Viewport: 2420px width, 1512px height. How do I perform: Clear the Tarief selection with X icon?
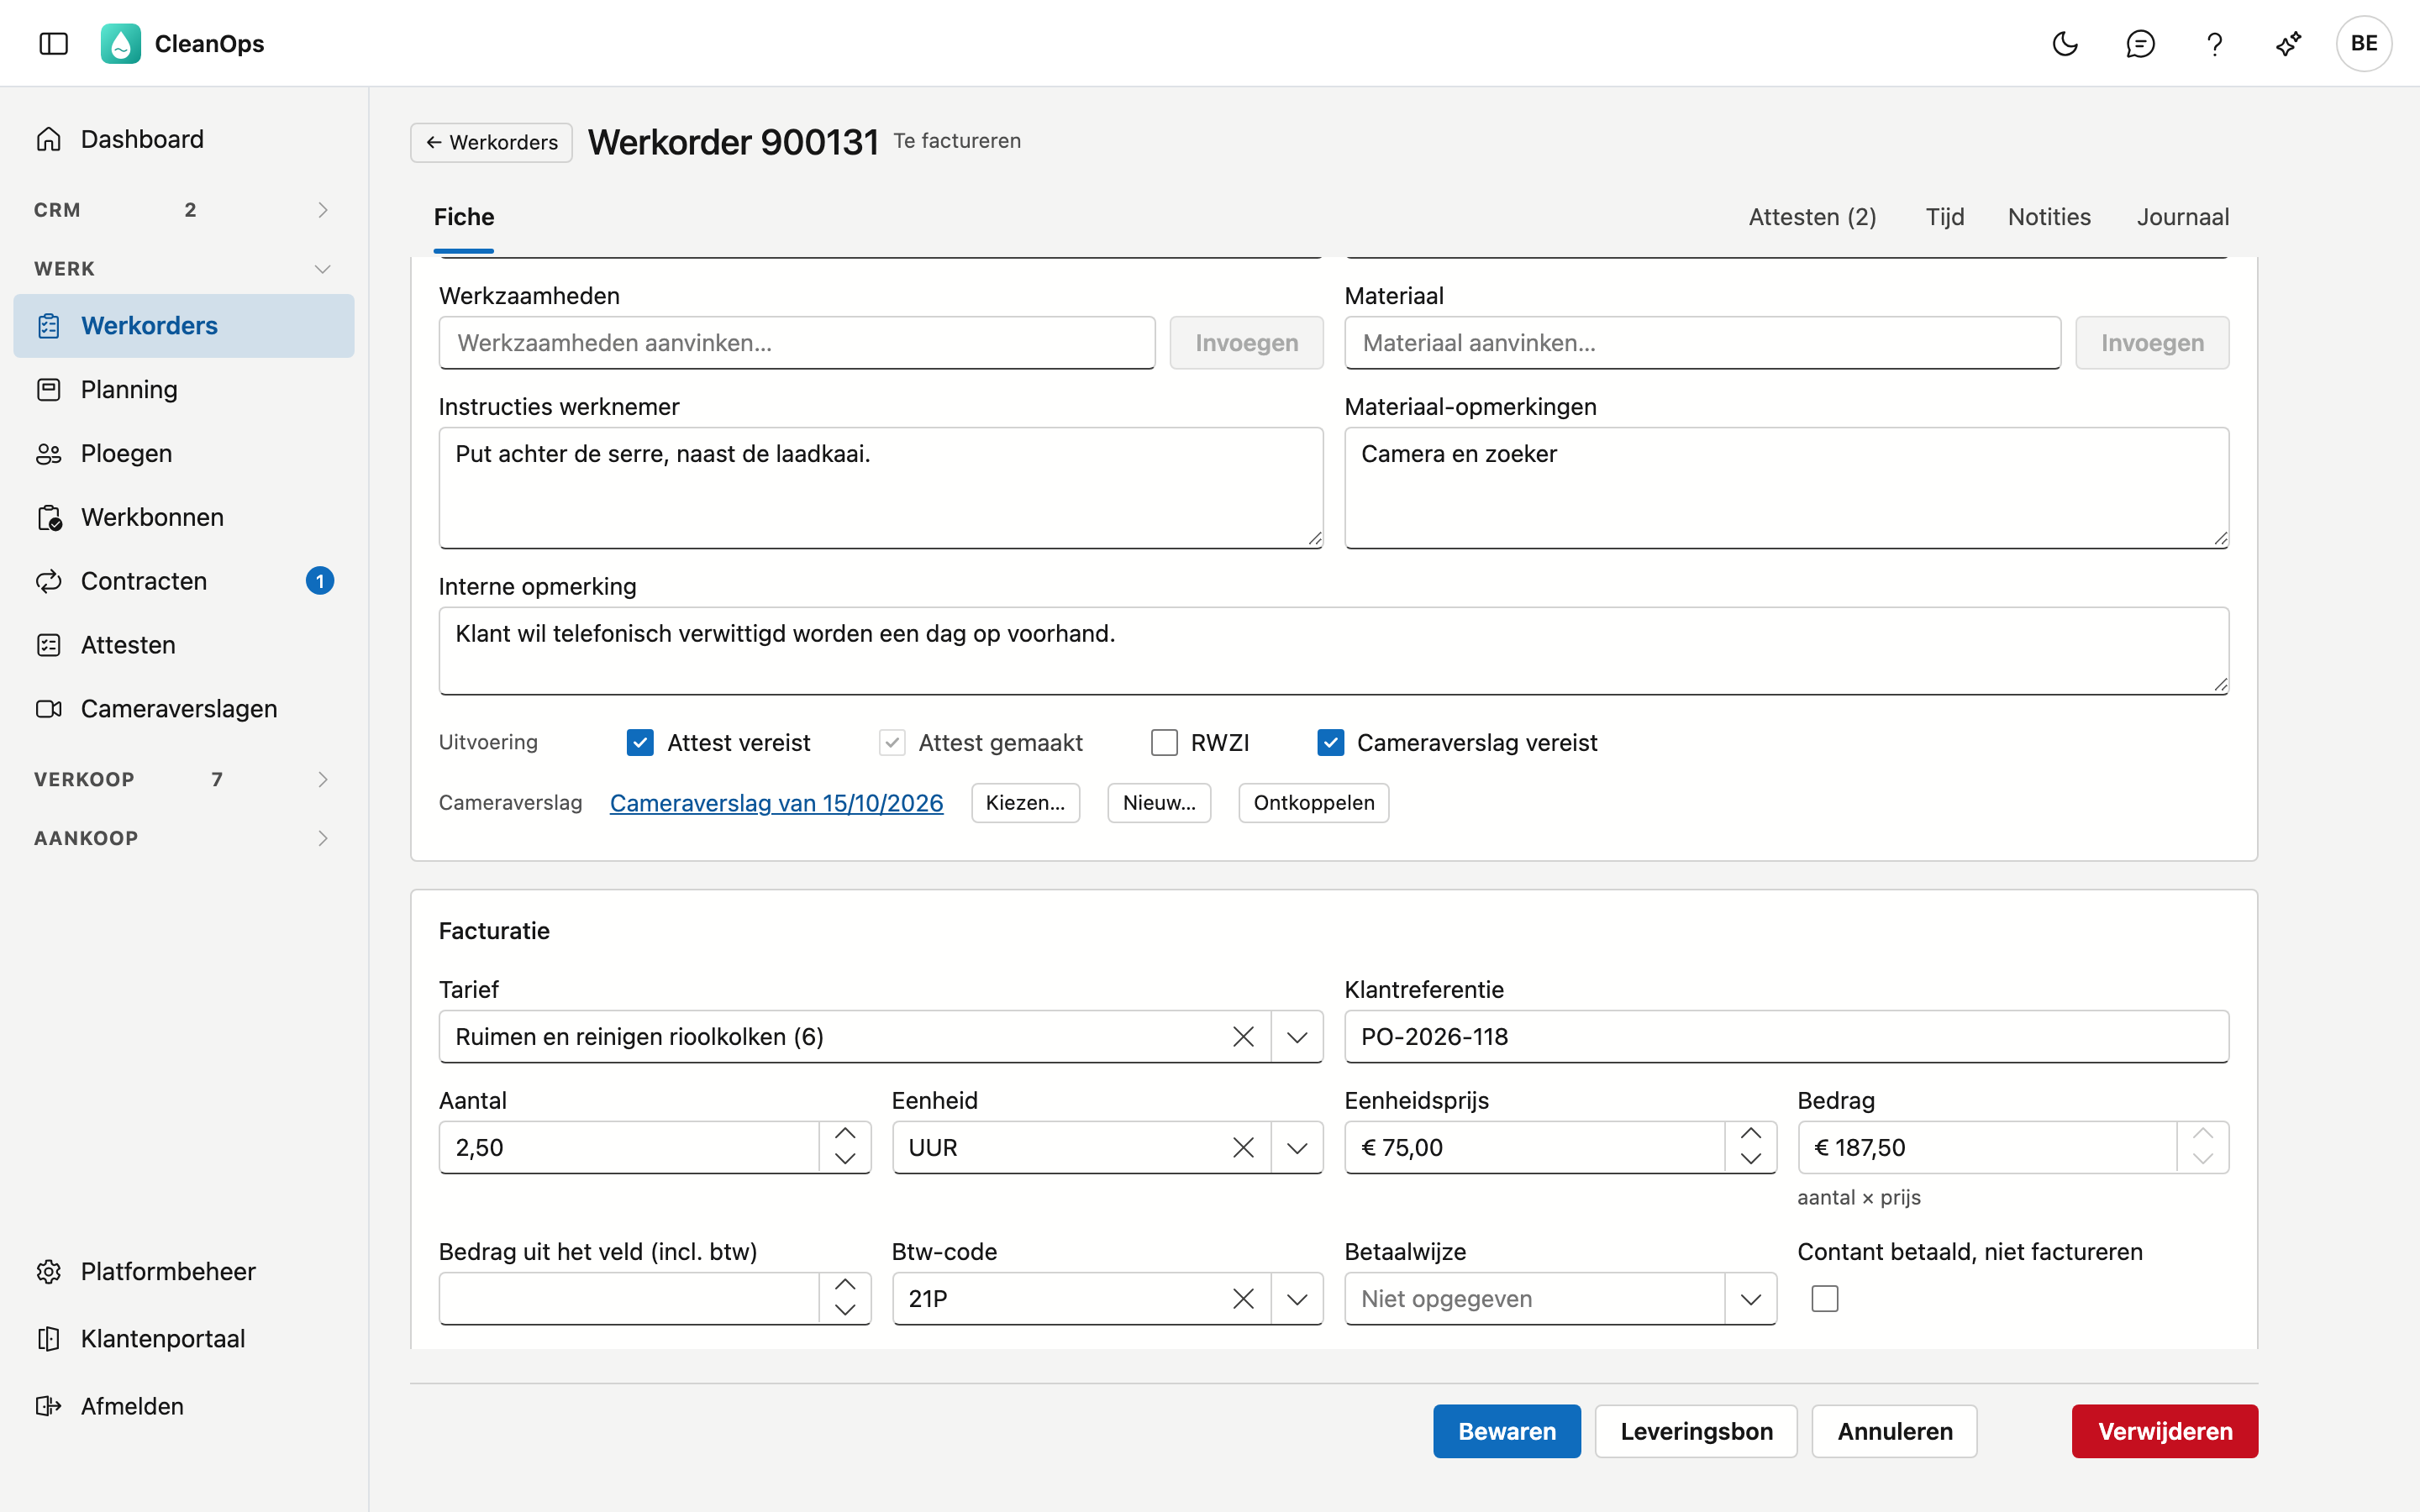coord(1243,1036)
